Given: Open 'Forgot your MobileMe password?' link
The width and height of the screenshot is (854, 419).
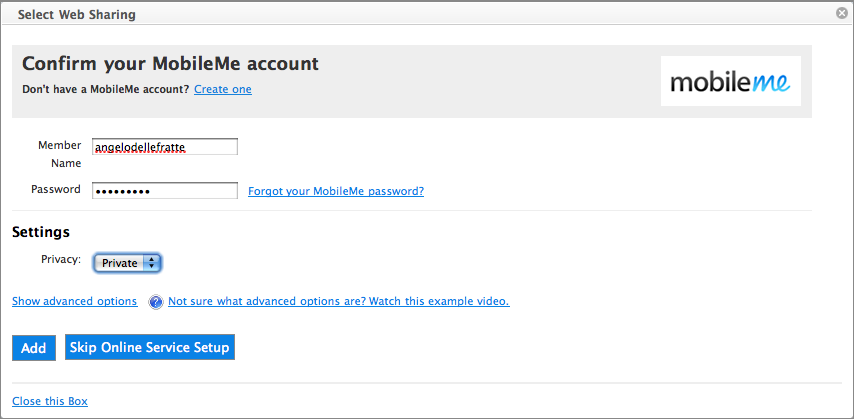Looking at the screenshot, I should tap(335, 191).
